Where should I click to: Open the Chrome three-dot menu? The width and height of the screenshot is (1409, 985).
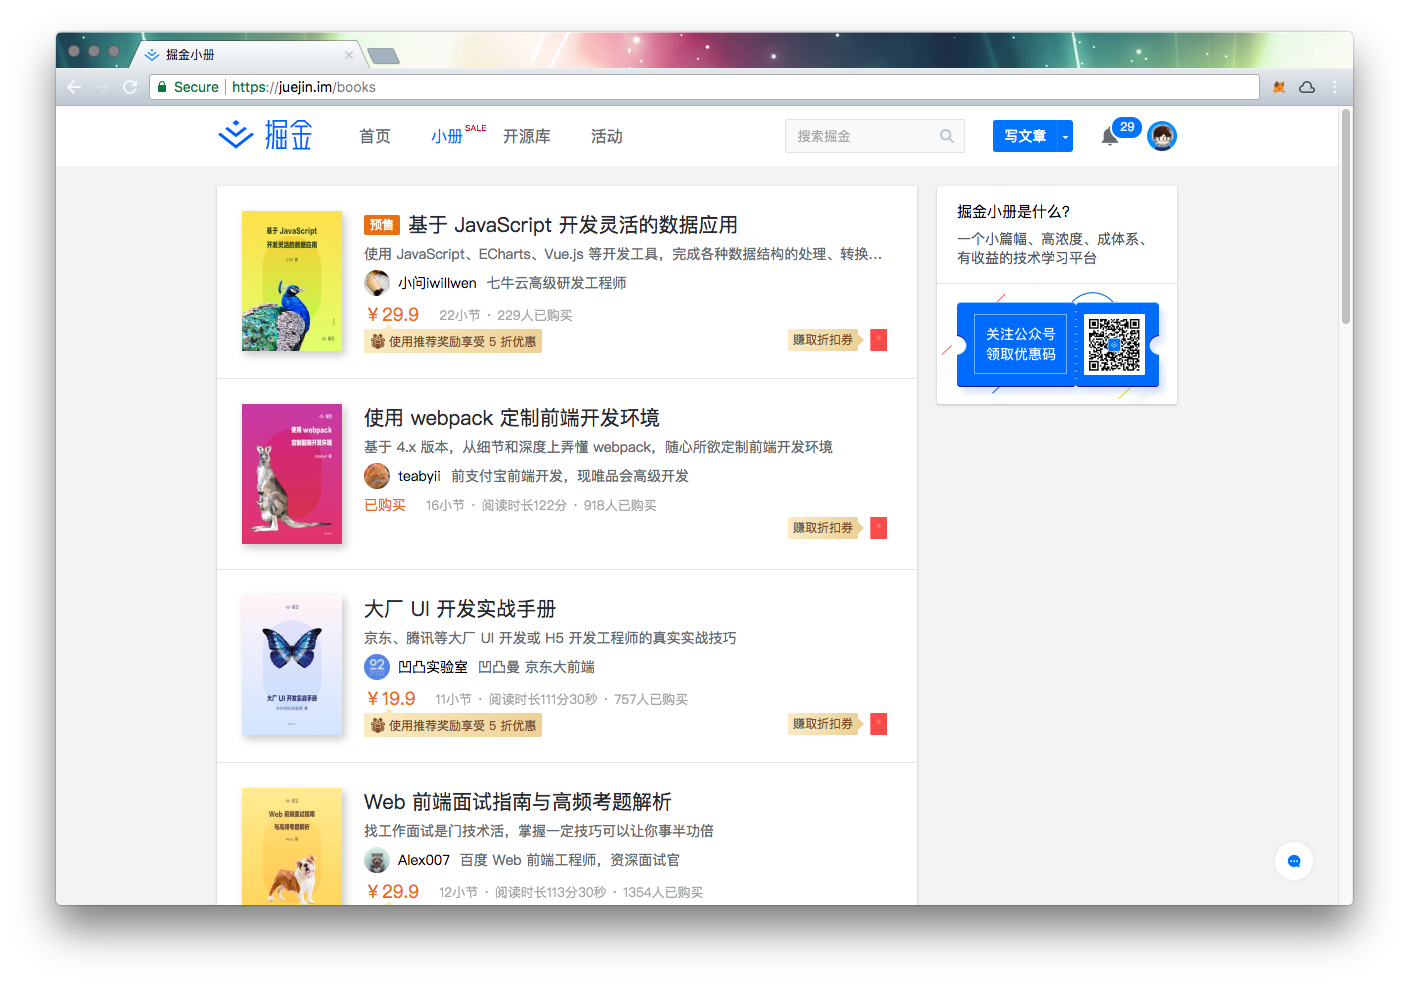coord(1335,87)
